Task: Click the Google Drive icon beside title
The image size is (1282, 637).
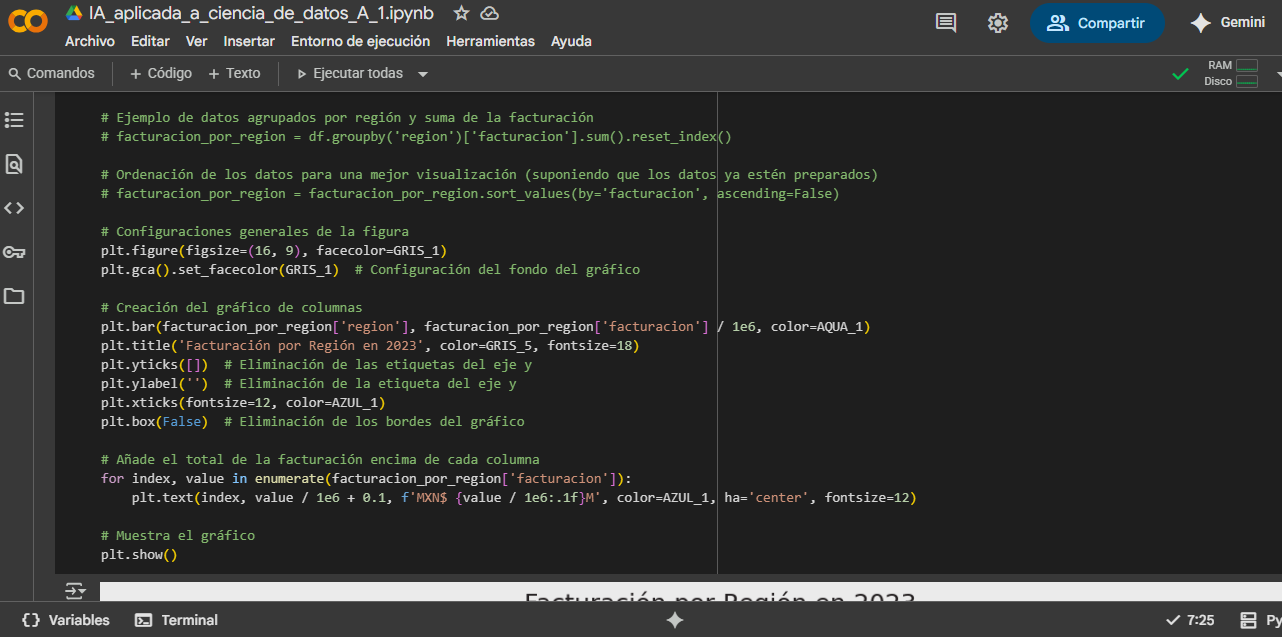Action: coord(74,13)
